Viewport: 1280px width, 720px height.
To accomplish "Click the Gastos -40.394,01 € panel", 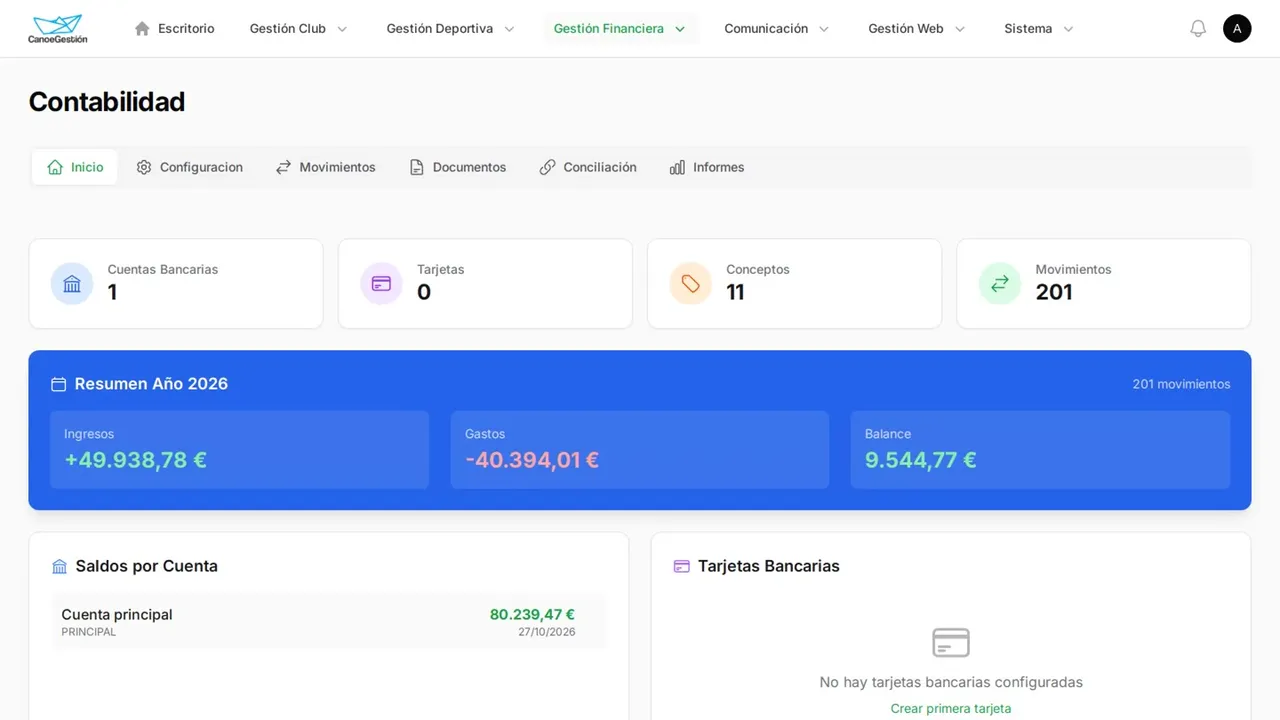I will point(640,450).
